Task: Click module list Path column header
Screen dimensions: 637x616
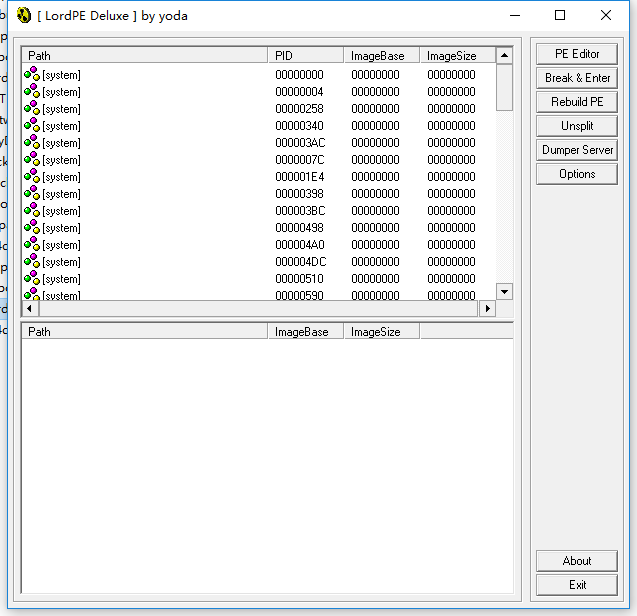Action: pos(145,332)
